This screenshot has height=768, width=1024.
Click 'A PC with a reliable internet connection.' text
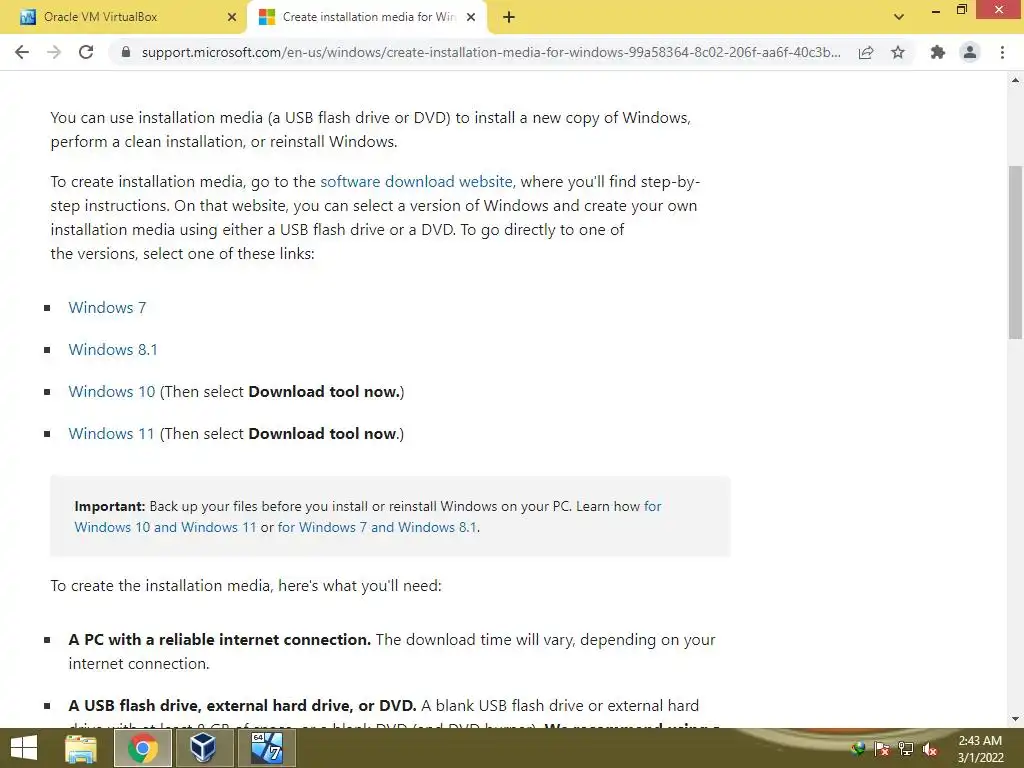click(219, 639)
